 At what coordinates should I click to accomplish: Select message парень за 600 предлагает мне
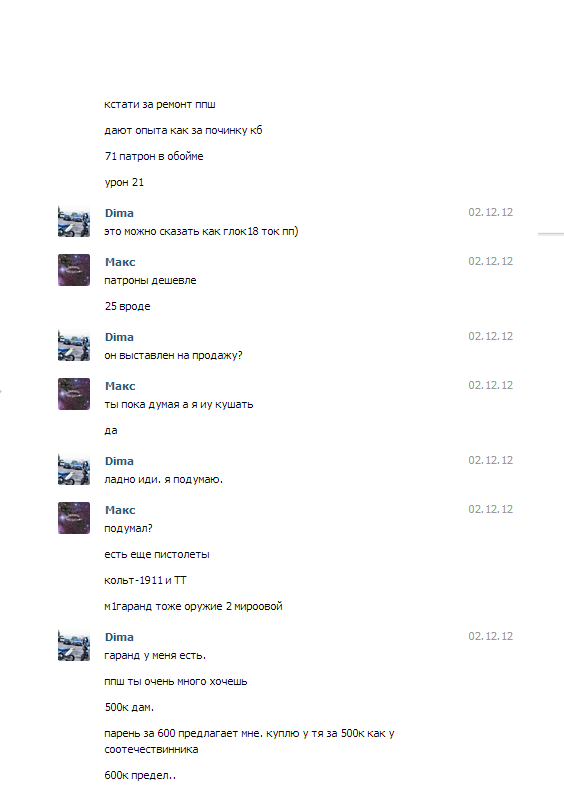click(249, 741)
